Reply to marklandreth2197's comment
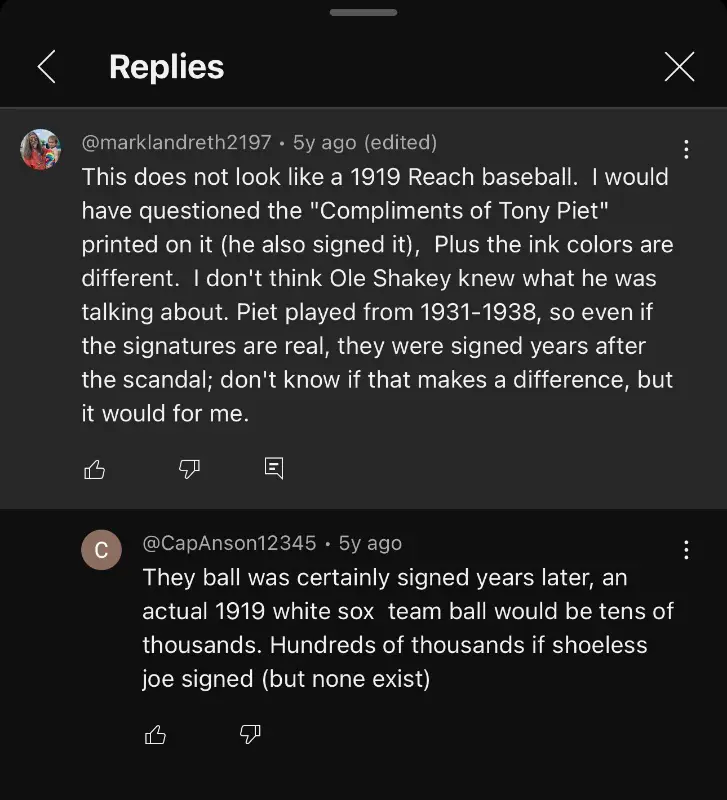Viewport: 727px width, 800px height. pyautogui.click(x=274, y=468)
